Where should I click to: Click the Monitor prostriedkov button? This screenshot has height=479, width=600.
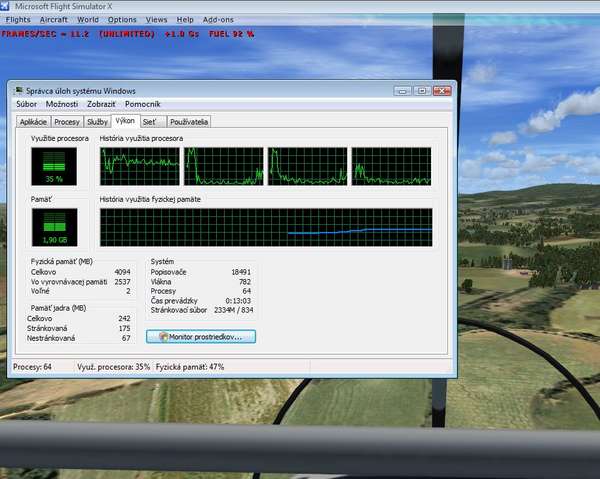(201, 337)
